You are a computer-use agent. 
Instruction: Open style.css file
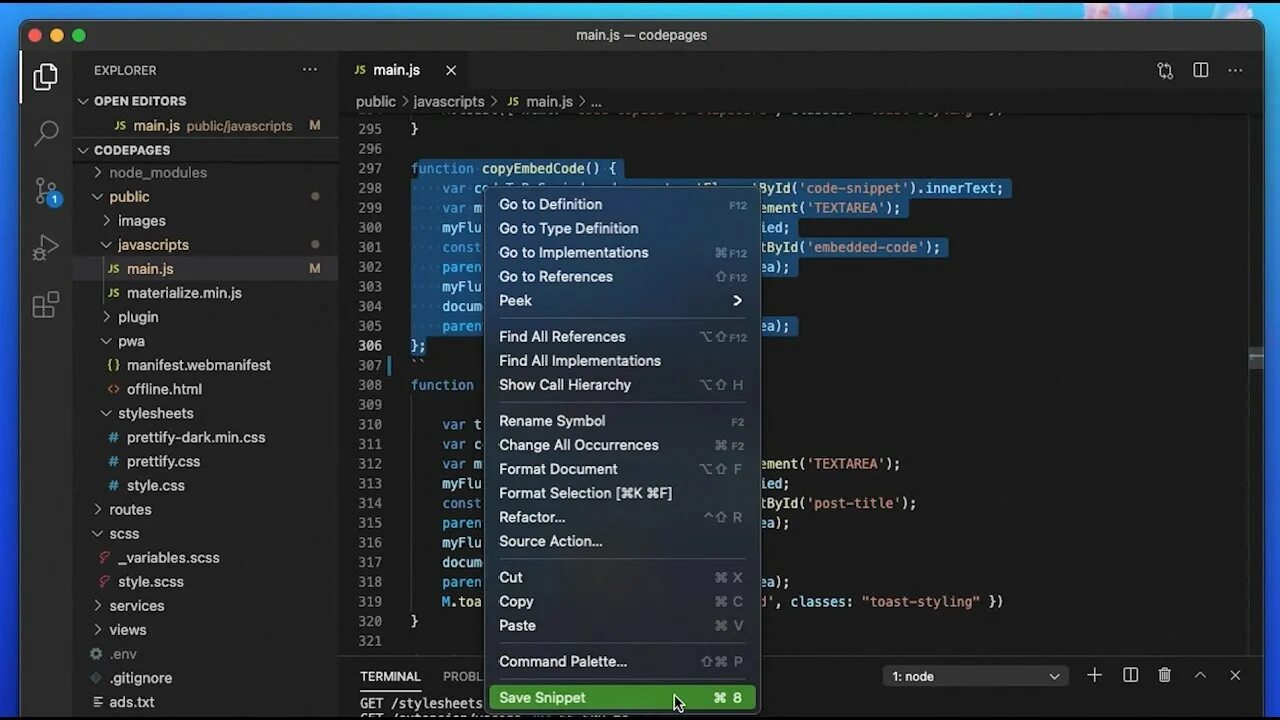point(155,485)
